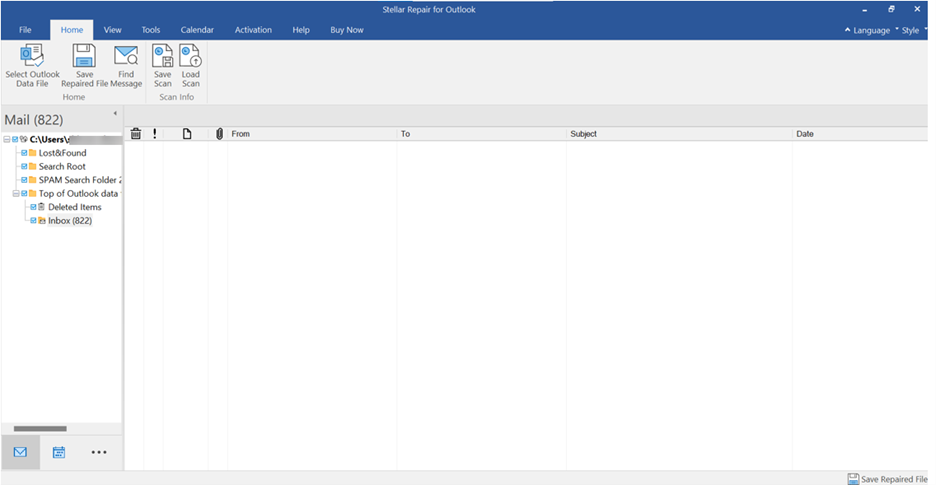Uncheck the C:\Users root checkbox
The height and width of the screenshot is (485, 936).
15,139
